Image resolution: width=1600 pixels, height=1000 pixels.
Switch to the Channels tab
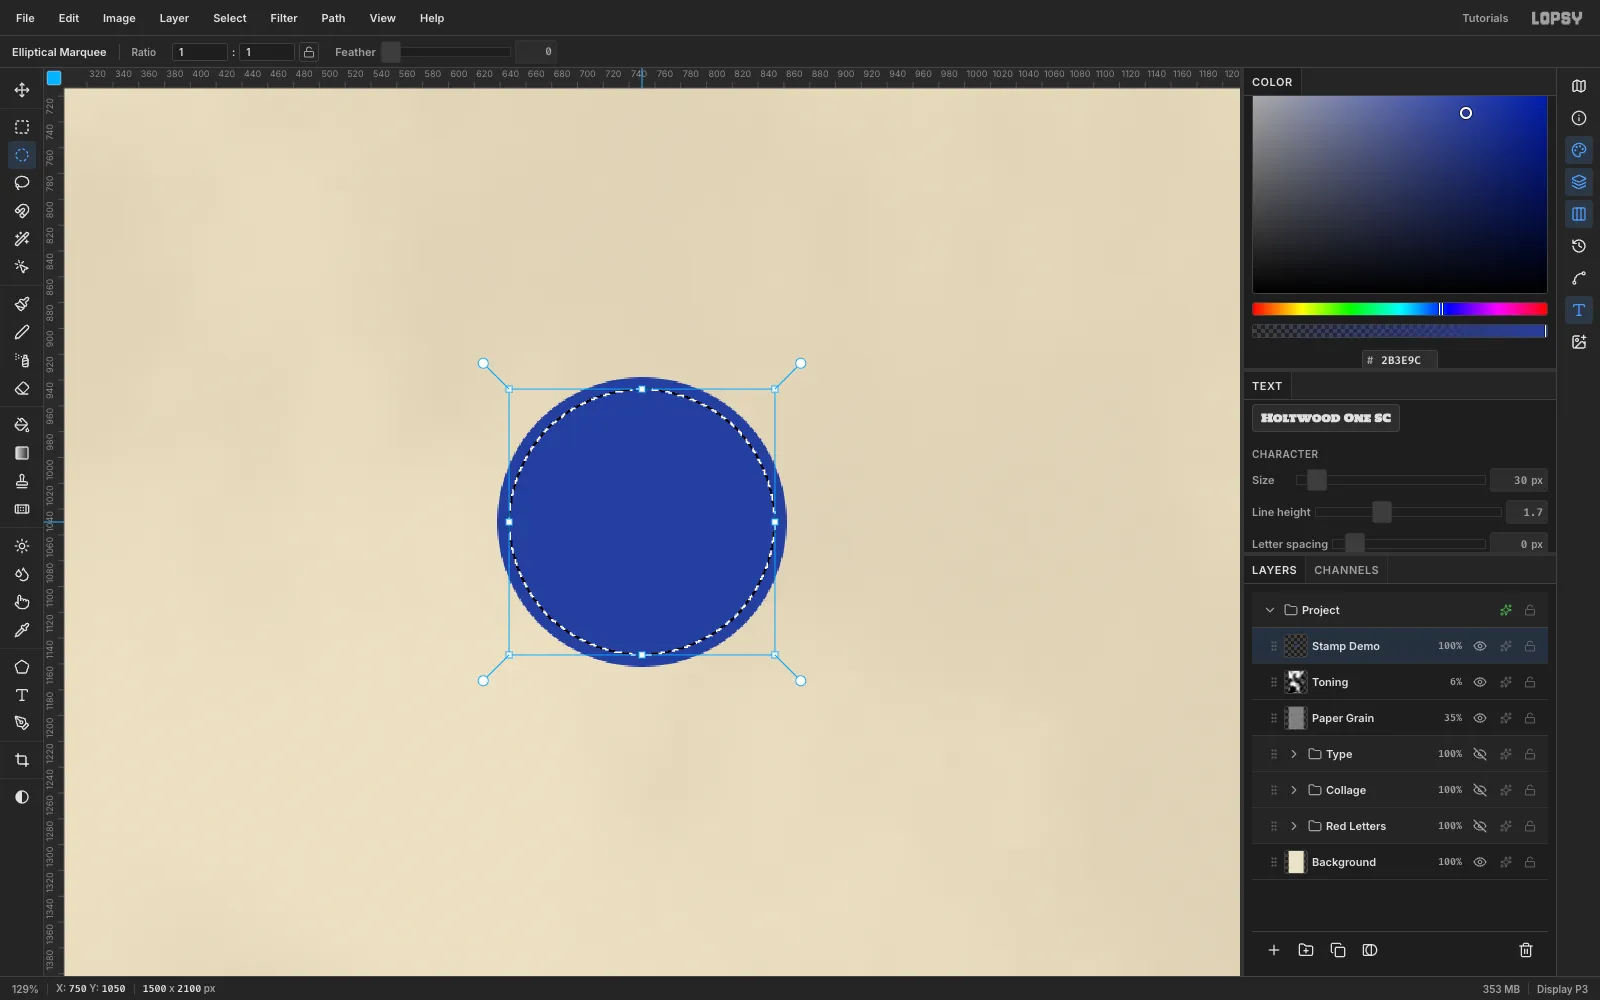(1346, 570)
